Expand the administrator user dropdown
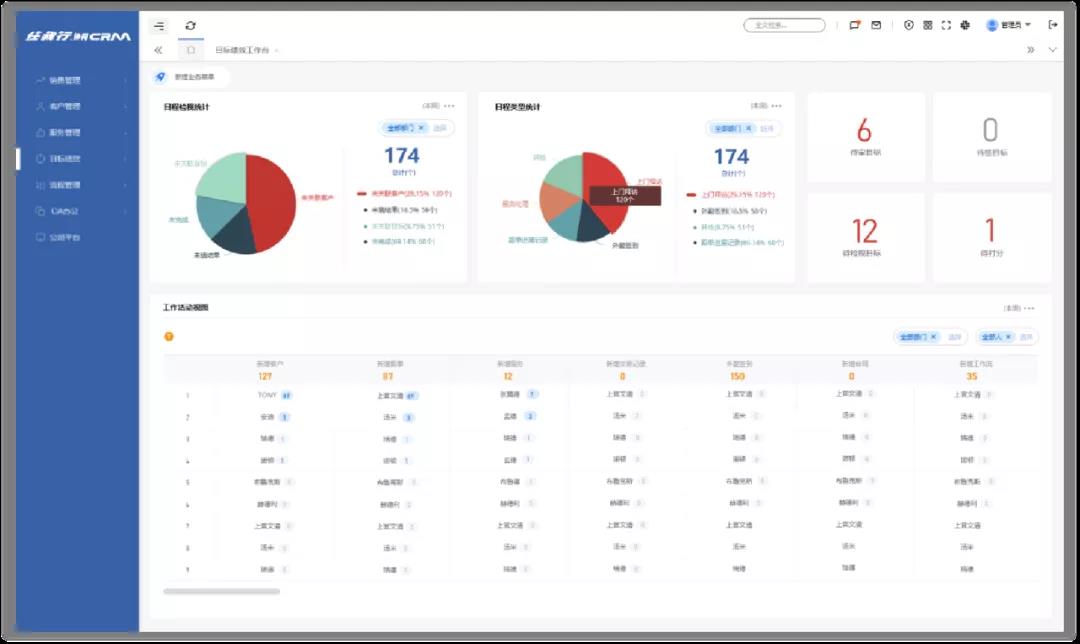This screenshot has width=1080, height=644. coord(1008,25)
